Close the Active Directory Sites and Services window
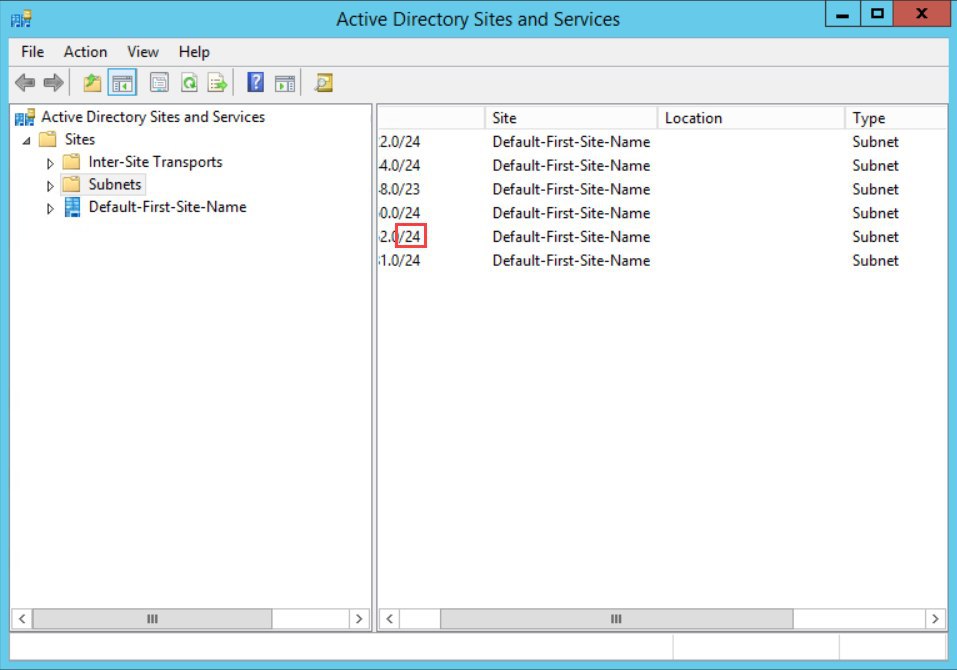The height and width of the screenshot is (670, 957). 922,13
